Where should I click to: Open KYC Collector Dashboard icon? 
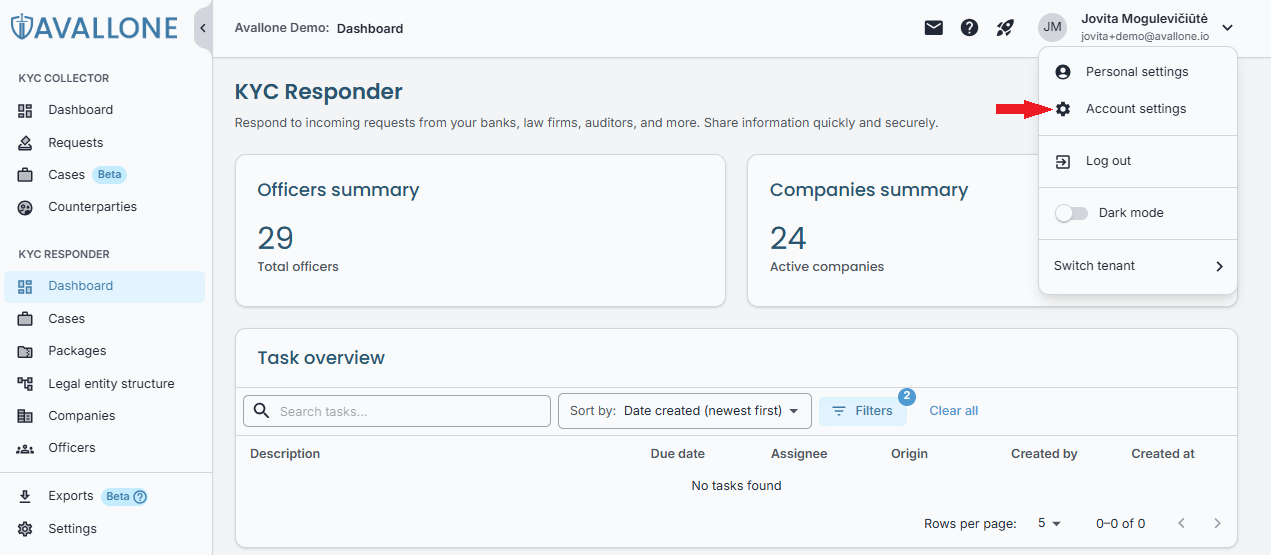[26, 110]
